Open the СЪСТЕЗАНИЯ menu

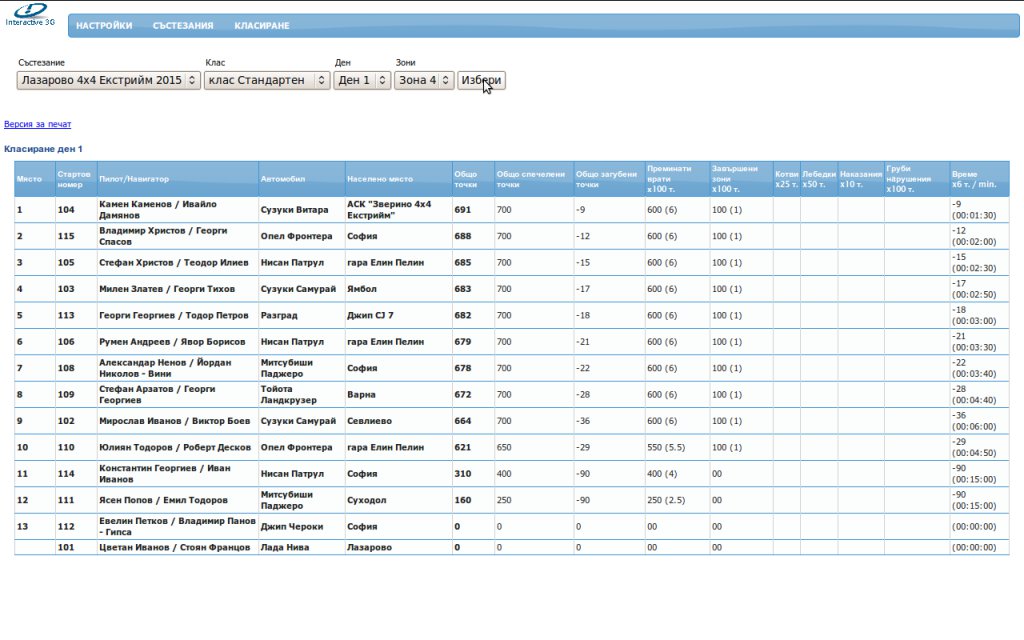[x=183, y=25]
